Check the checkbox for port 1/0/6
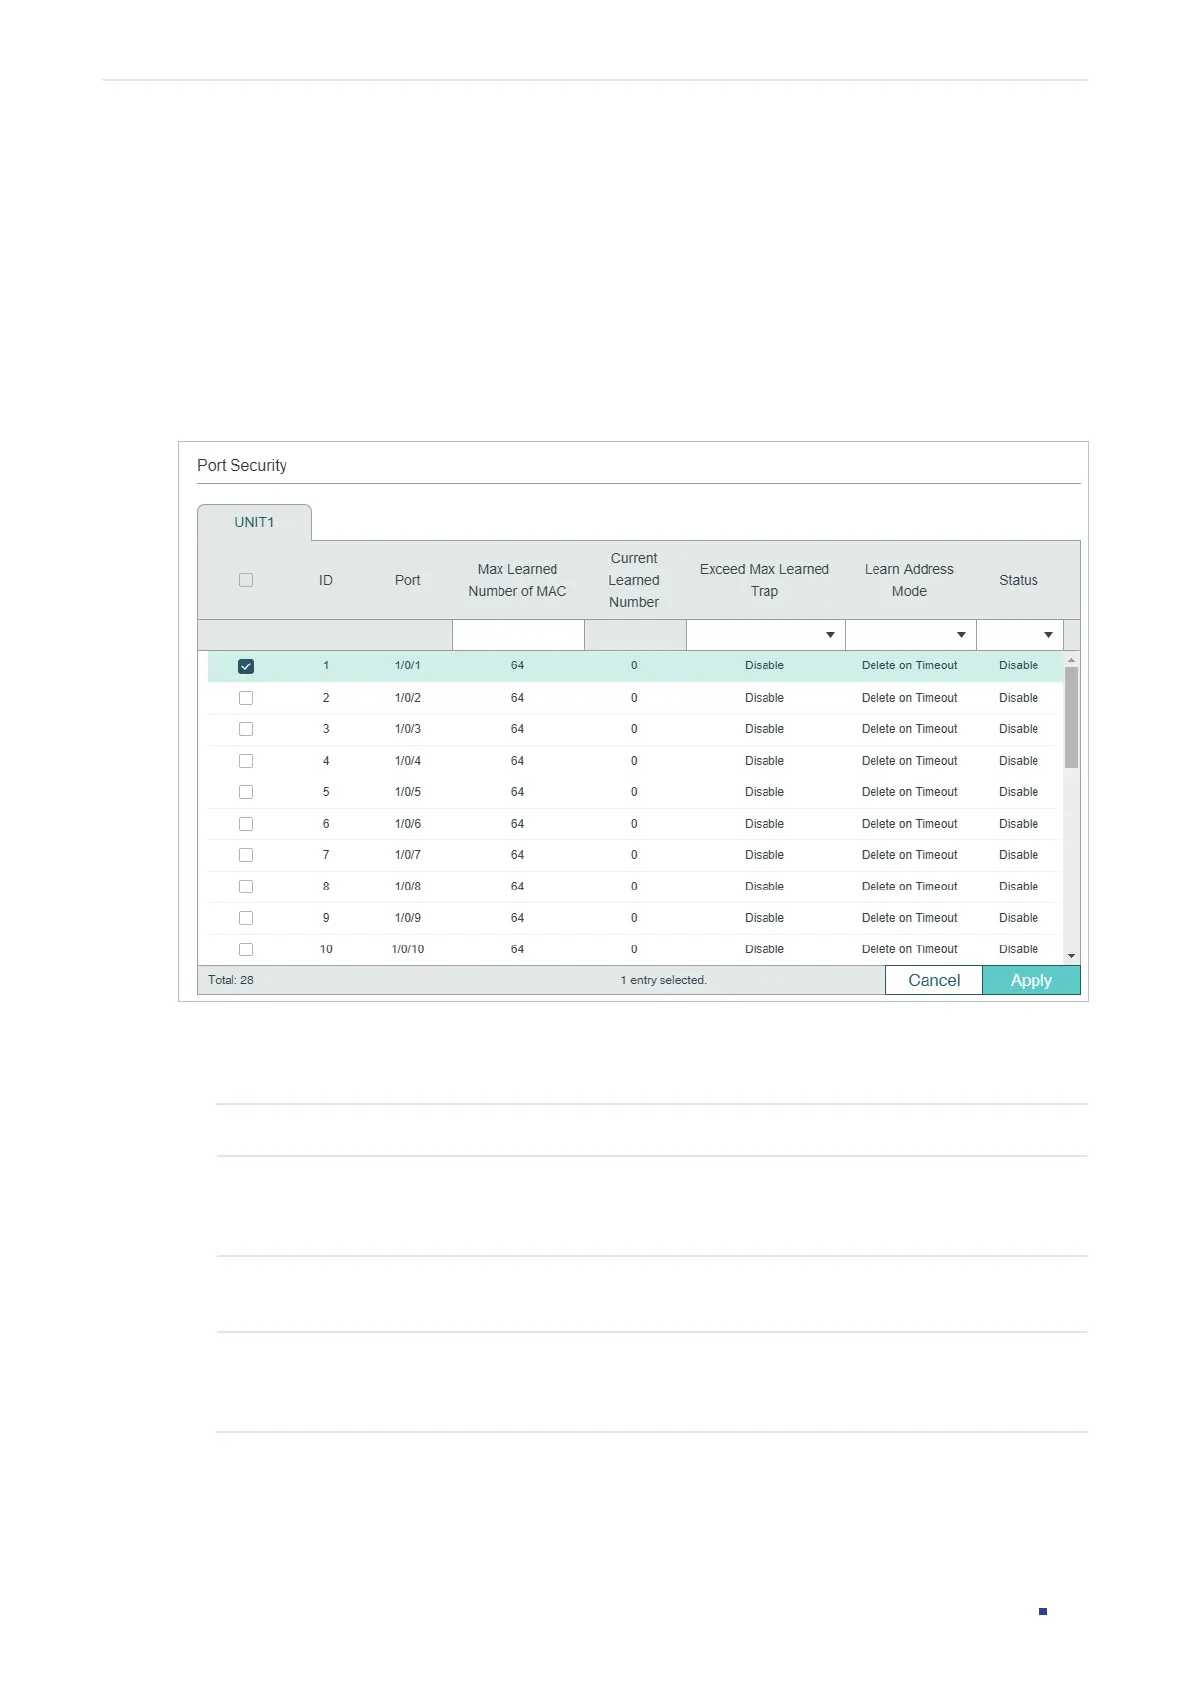 click(x=246, y=824)
